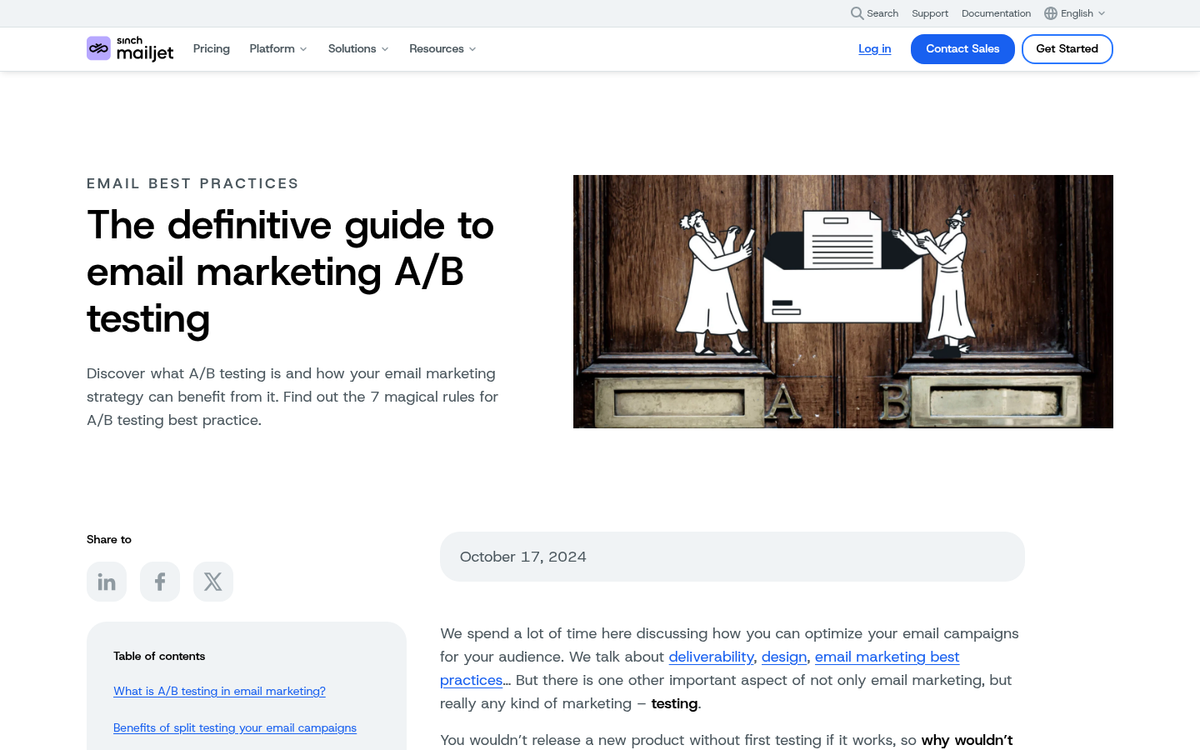This screenshot has width=1200, height=750.
Task: Open Documentation from the top bar
Action: [996, 13]
